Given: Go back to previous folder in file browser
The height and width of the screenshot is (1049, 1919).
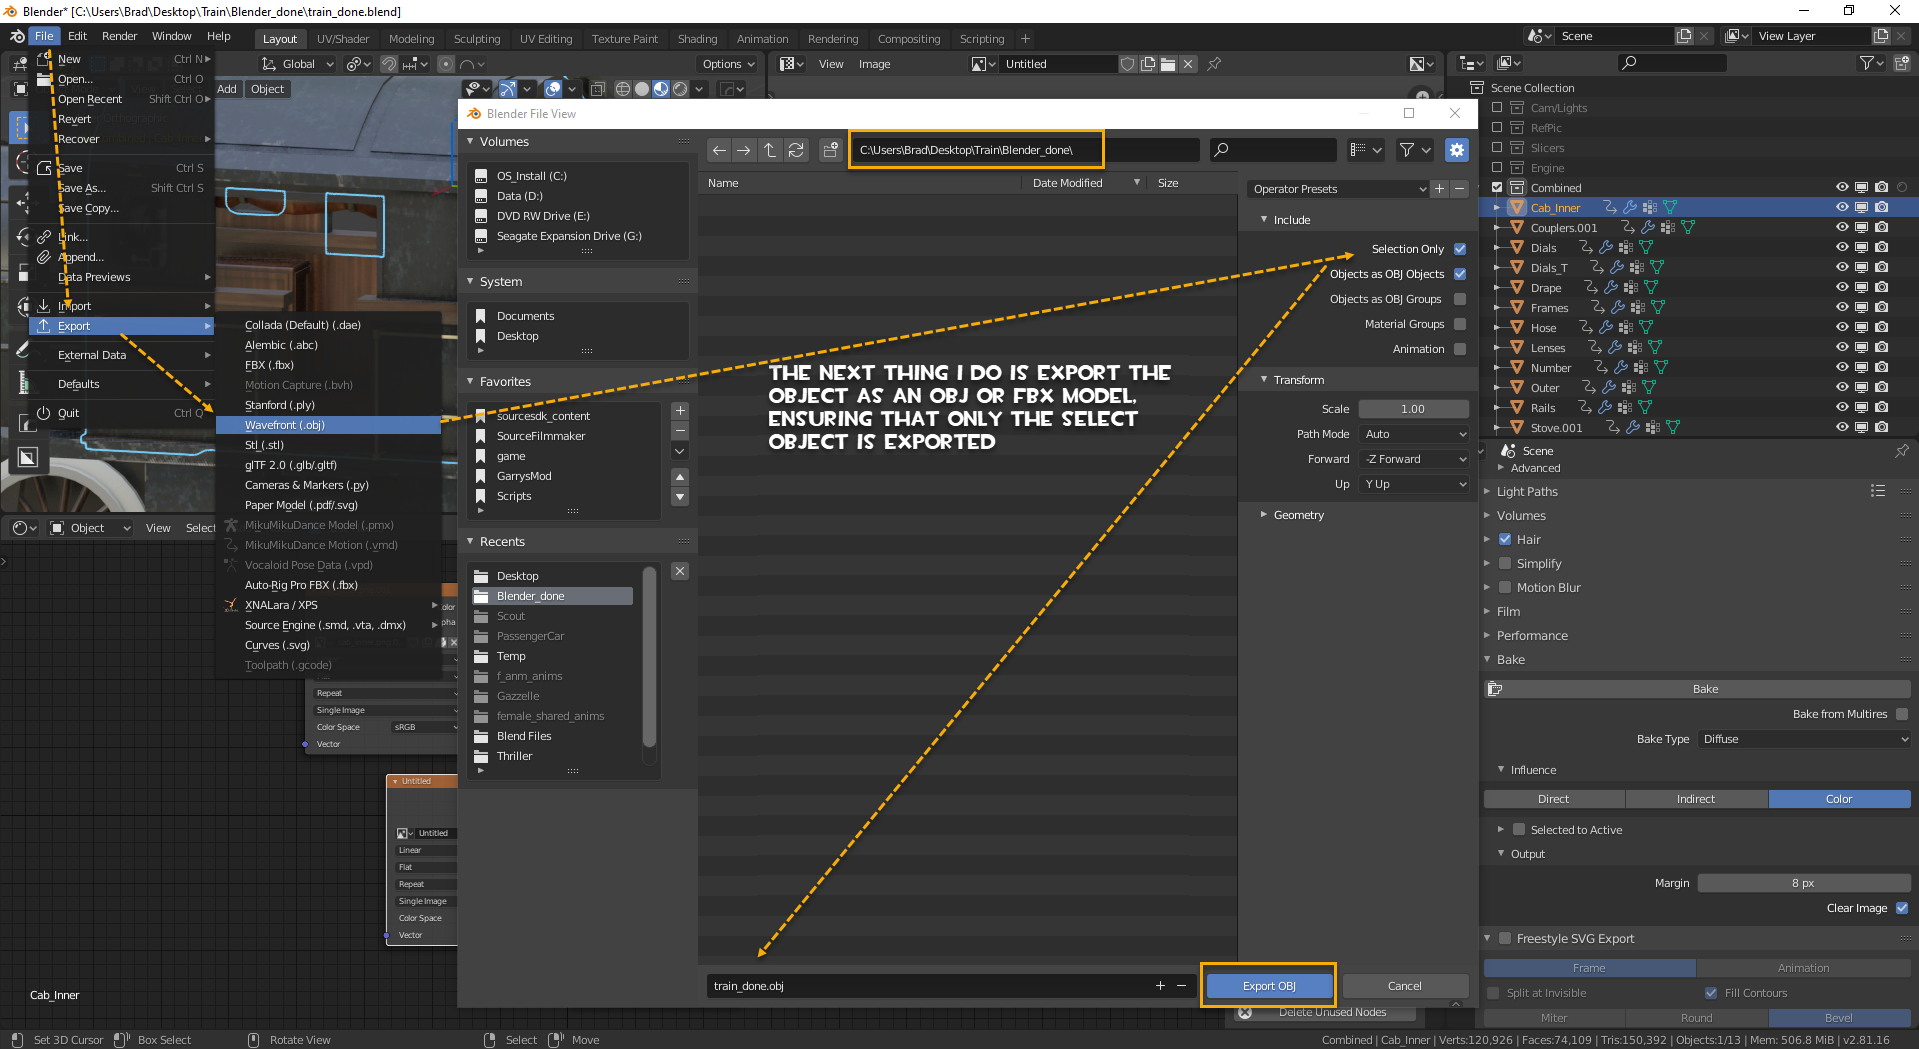Looking at the screenshot, I should coord(719,150).
